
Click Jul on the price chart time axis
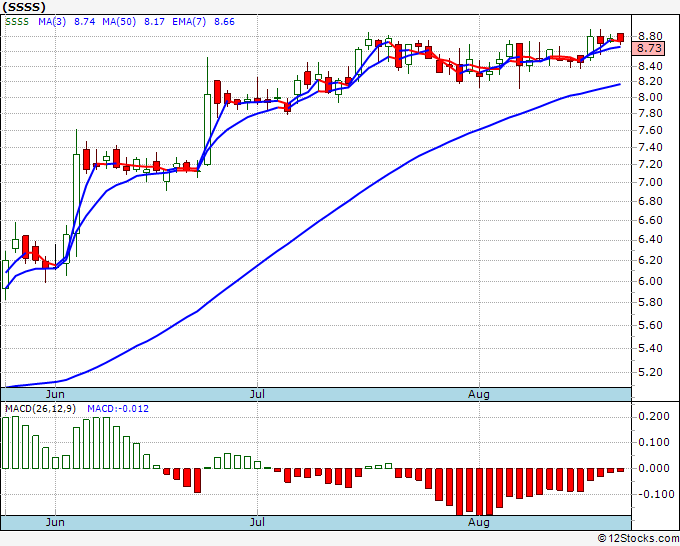257,394
